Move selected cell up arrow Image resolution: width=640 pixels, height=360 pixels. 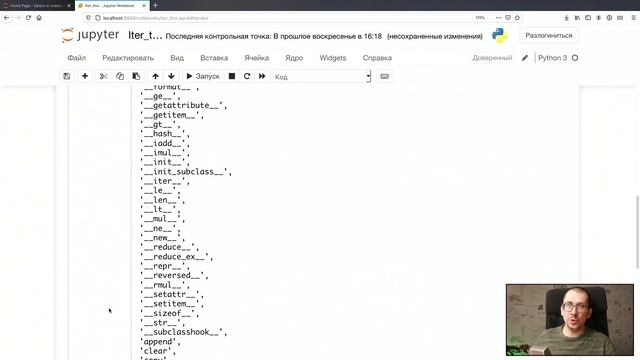pyautogui.click(x=156, y=76)
